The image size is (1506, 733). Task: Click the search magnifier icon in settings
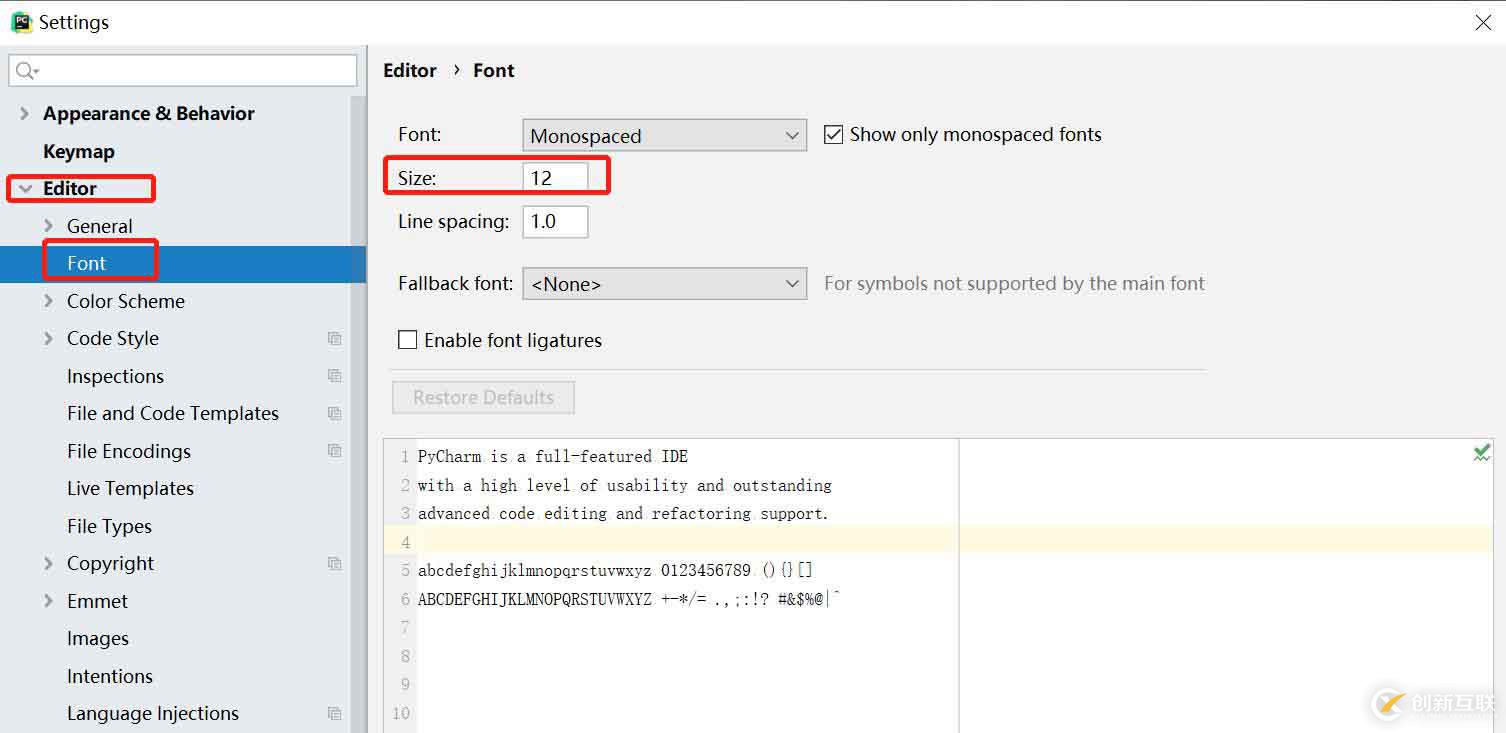coord(26,71)
